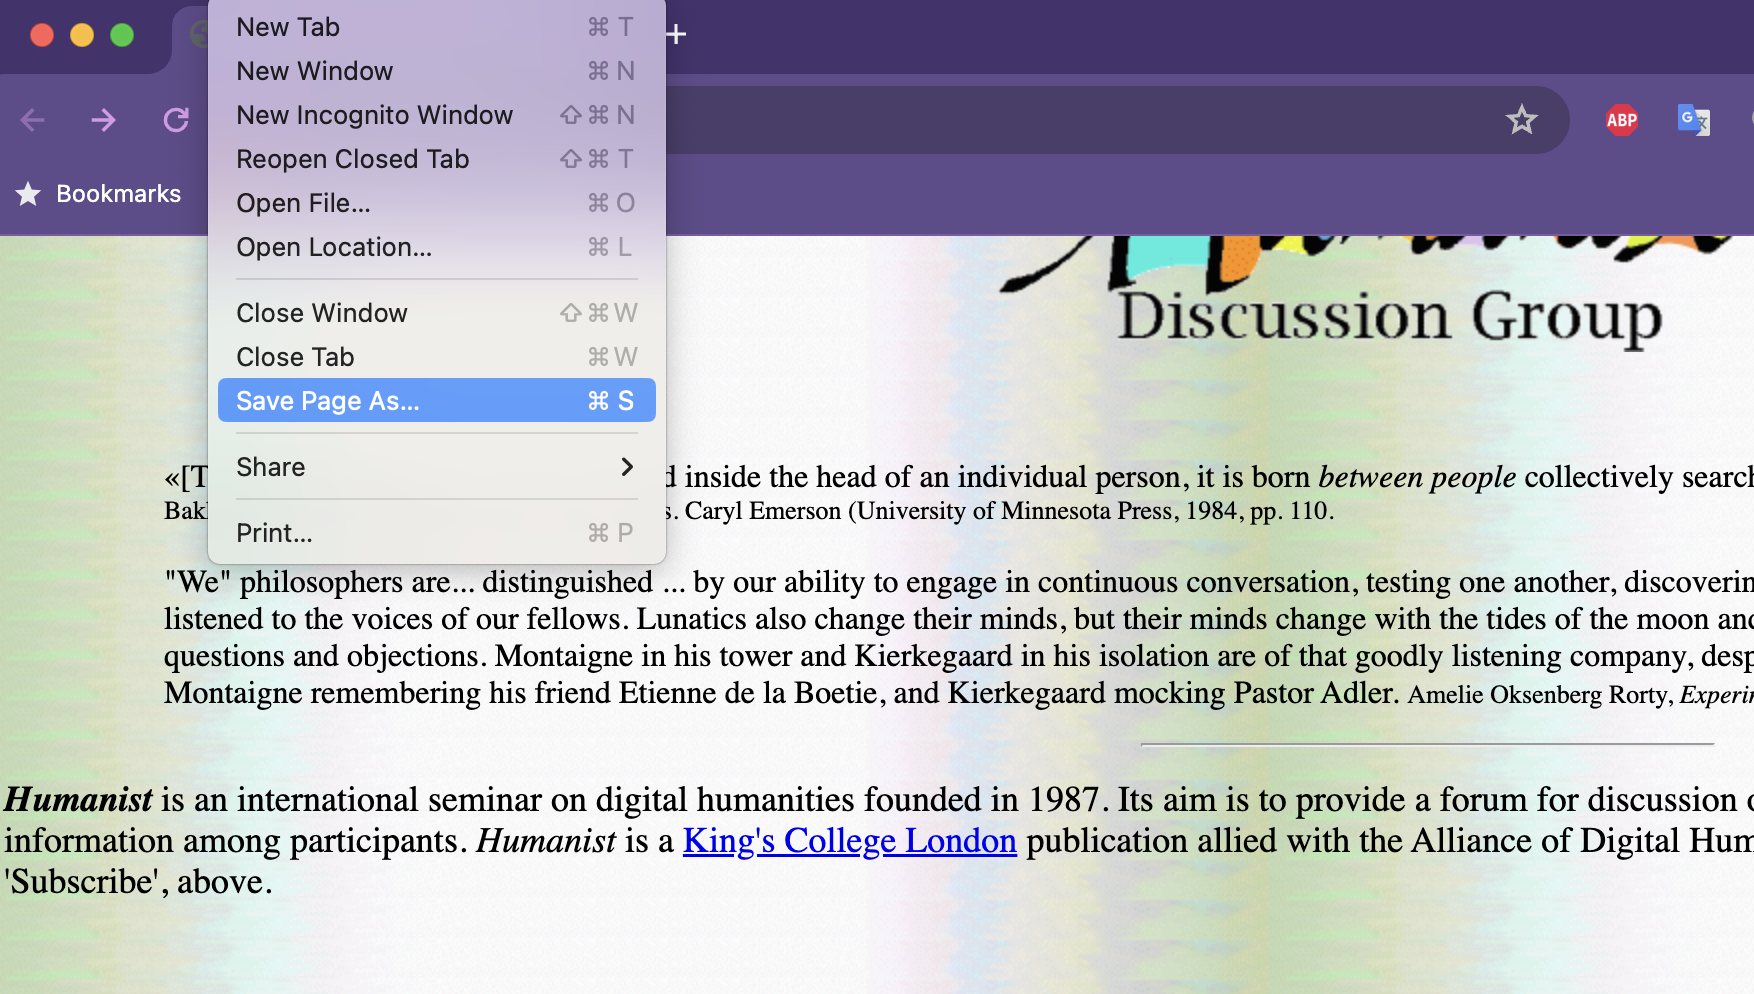Reload the page with the refresh icon
Viewport: 1754px width, 994px height.
coord(176,121)
